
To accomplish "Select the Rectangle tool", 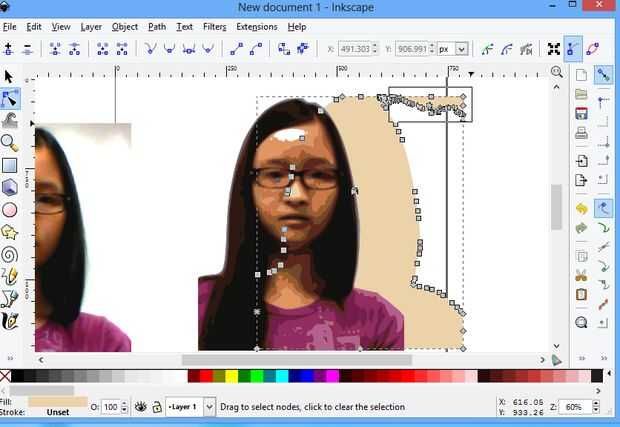I will [9, 166].
